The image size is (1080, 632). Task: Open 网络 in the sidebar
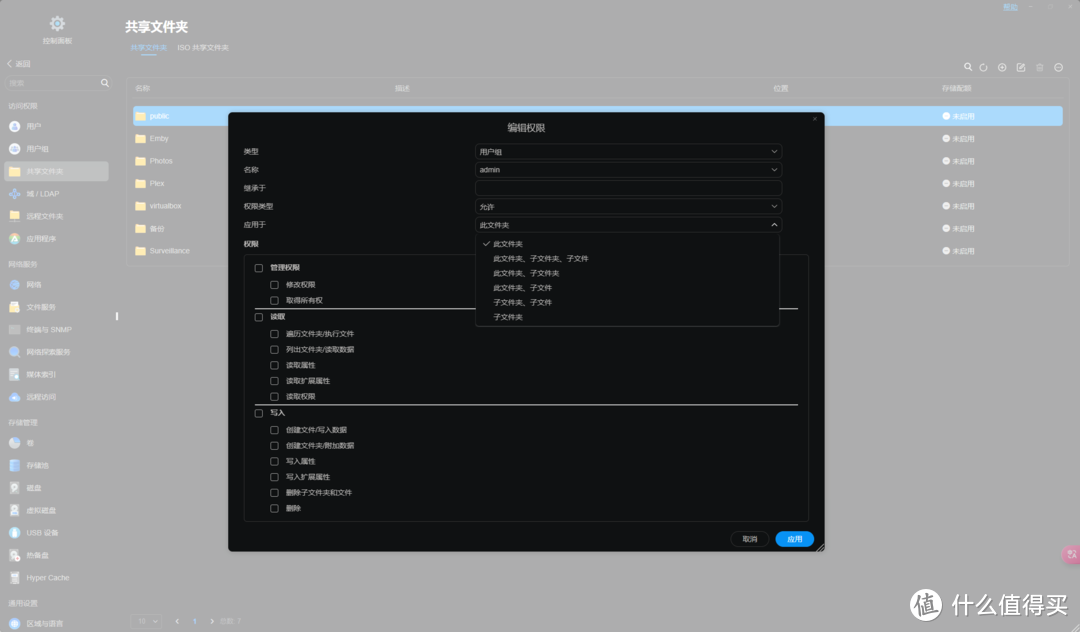(x=56, y=284)
